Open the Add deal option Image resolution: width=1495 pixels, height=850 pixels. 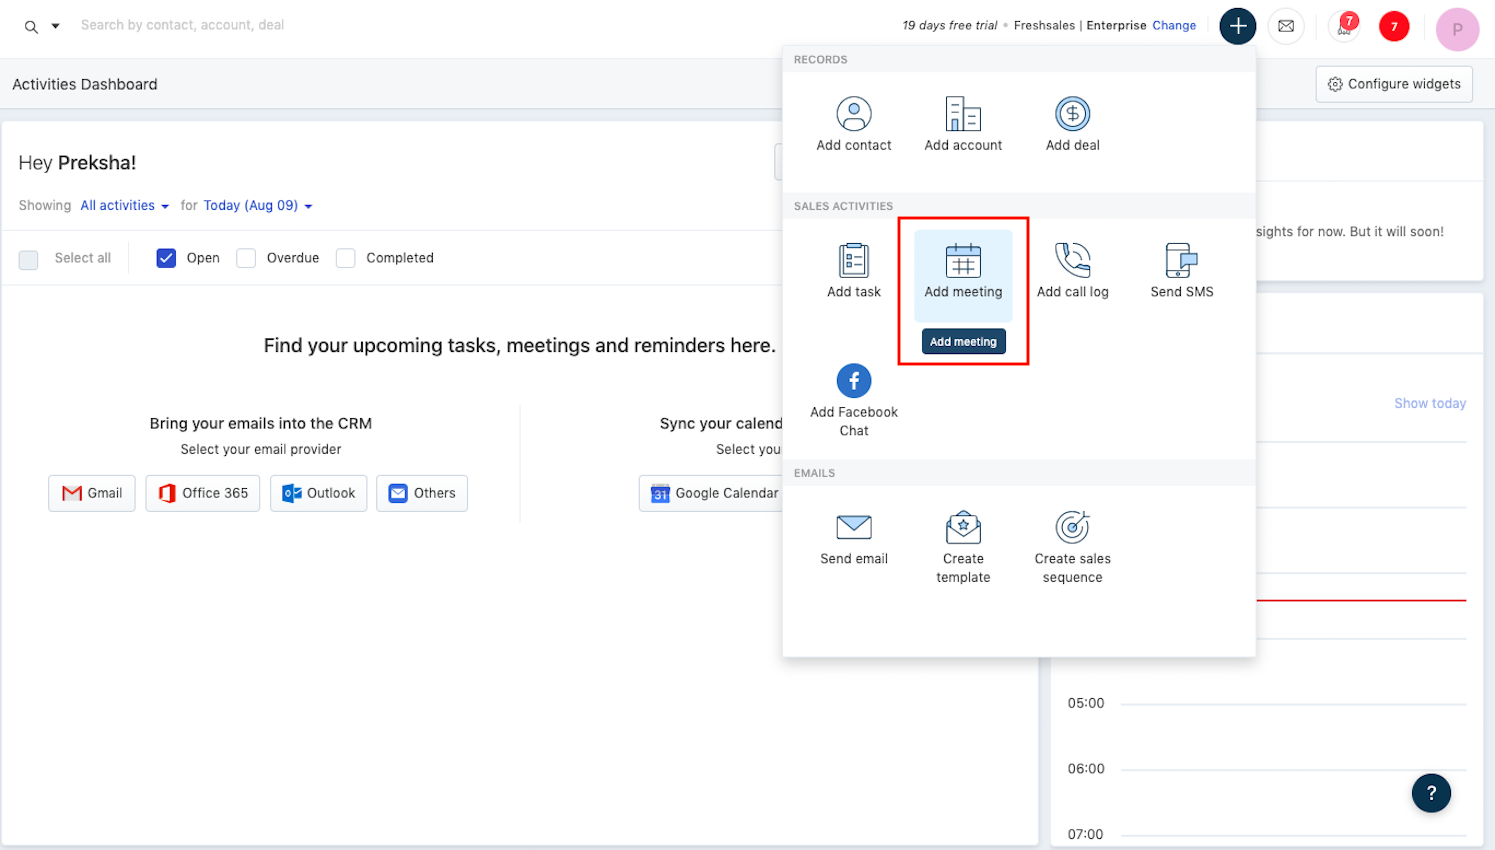coord(1072,115)
